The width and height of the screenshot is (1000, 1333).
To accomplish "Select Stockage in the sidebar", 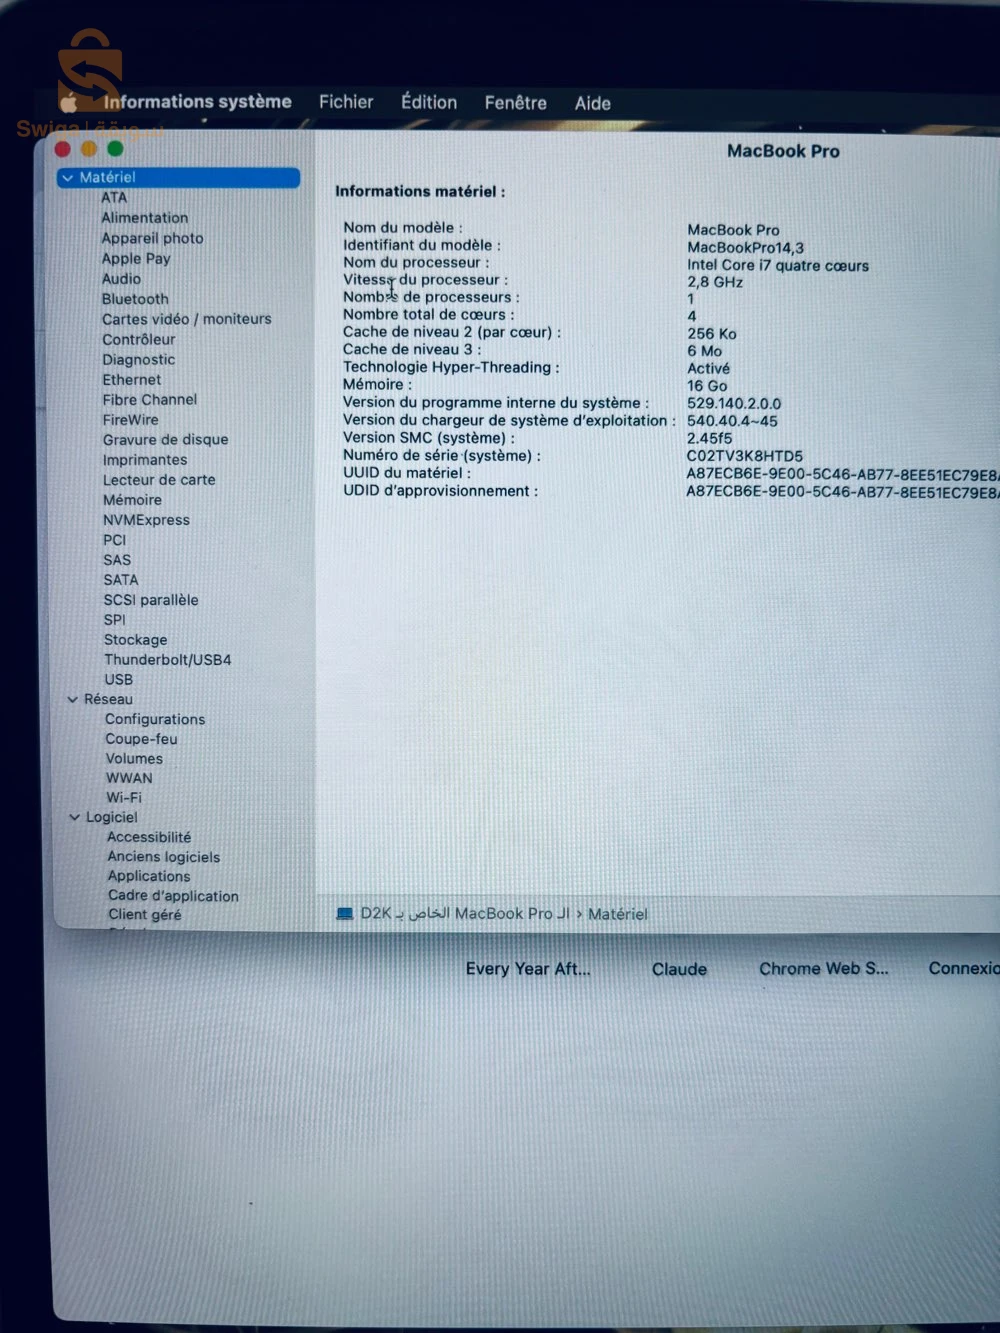I will pos(136,640).
